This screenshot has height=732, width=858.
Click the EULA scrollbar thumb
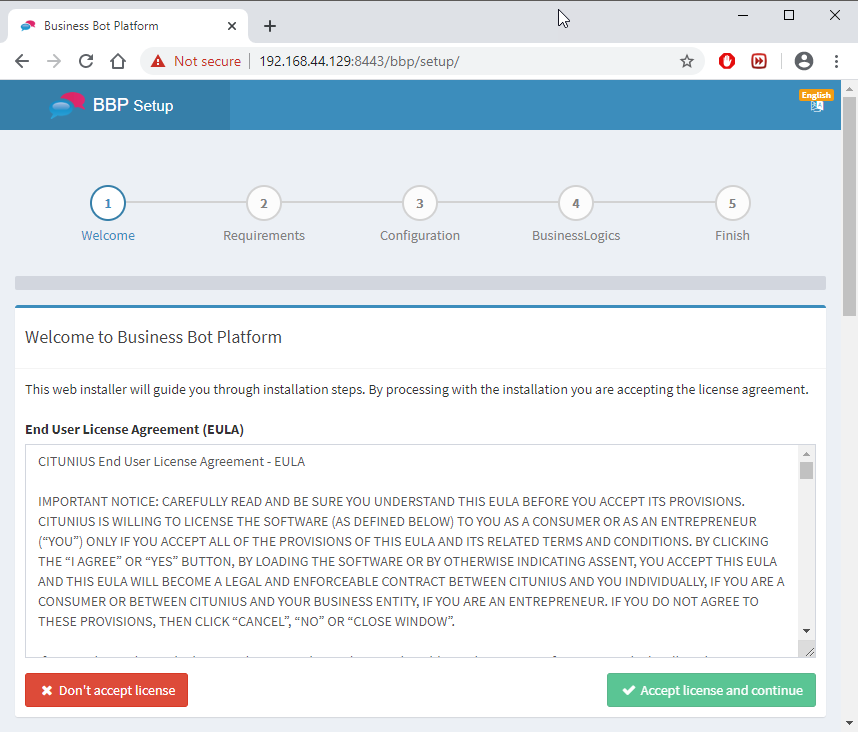click(806, 470)
